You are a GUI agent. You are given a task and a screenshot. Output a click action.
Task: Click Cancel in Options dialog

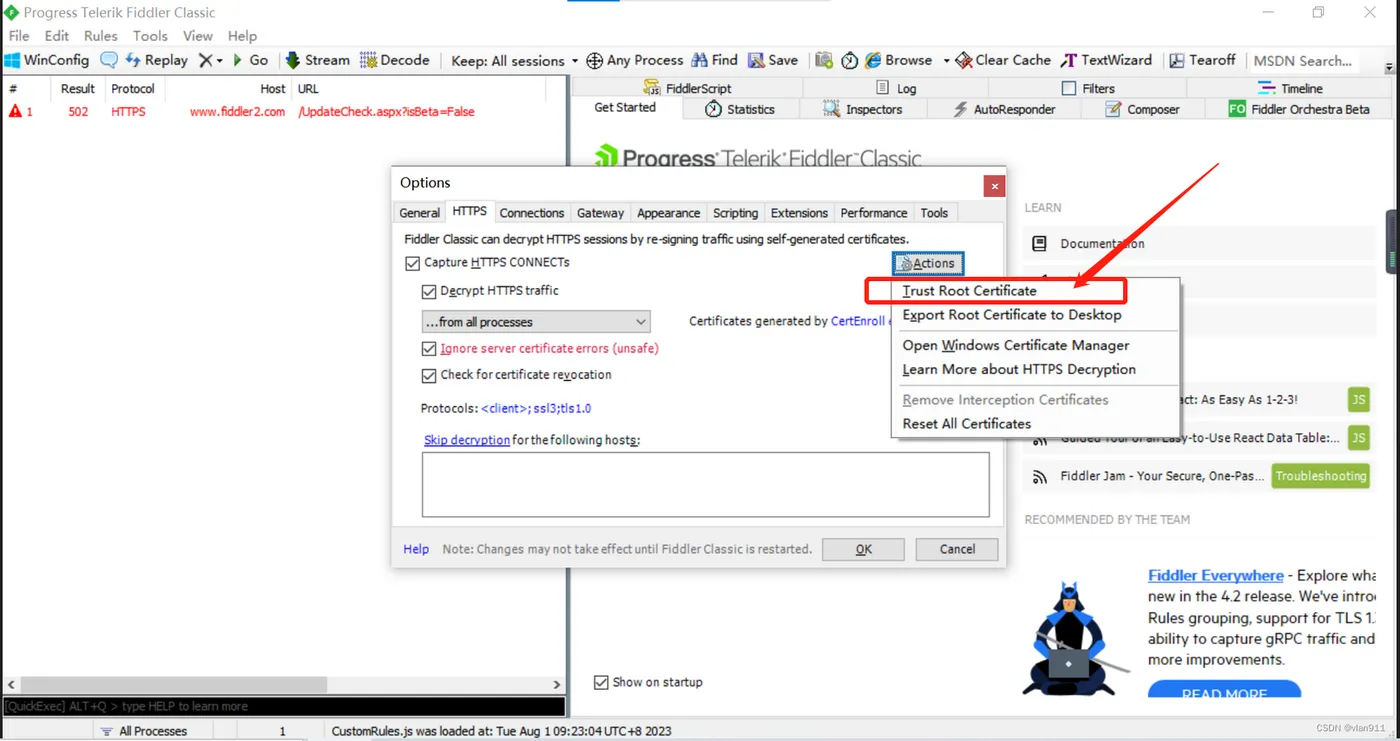957,549
